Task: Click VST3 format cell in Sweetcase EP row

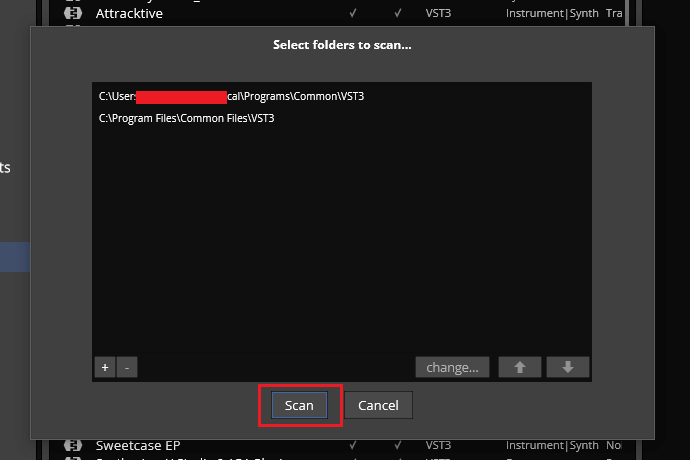Action: [x=439, y=445]
